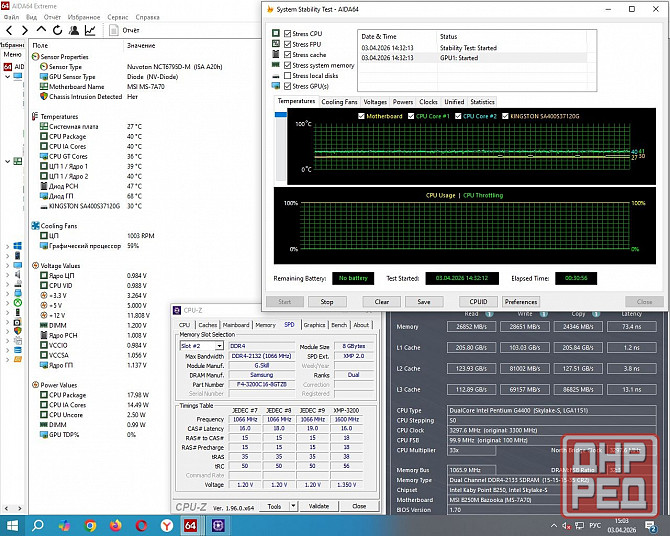The height and width of the screenshot is (536, 670).
Task: Go up one level in AIDA64
Action: 41,29
